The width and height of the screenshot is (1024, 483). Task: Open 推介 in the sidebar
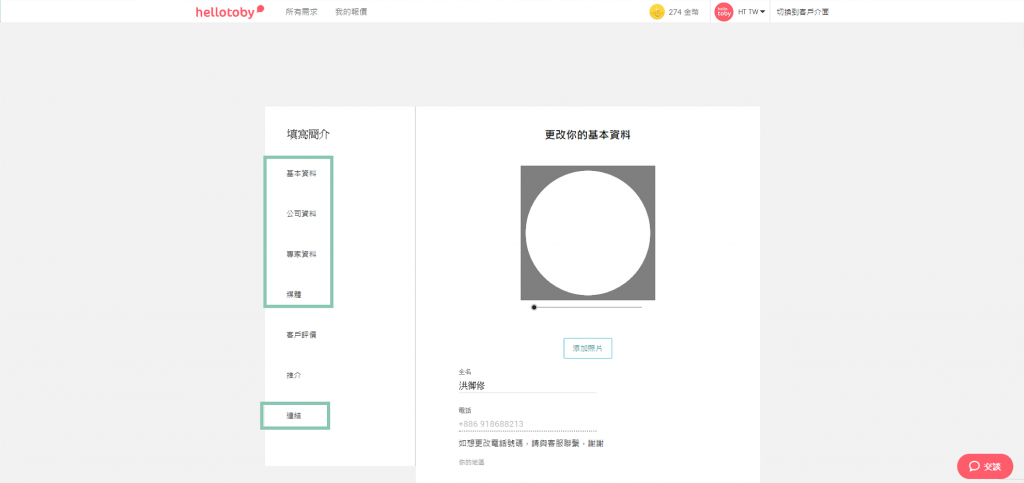pyautogui.click(x=294, y=375)
